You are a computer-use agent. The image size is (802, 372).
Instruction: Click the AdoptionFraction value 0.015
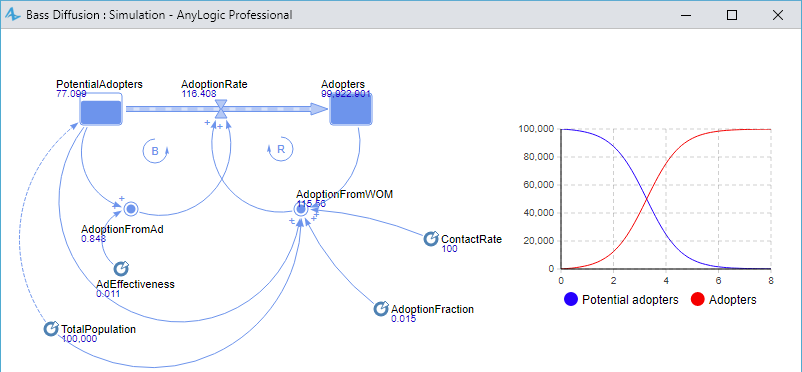tap(404, 319)
